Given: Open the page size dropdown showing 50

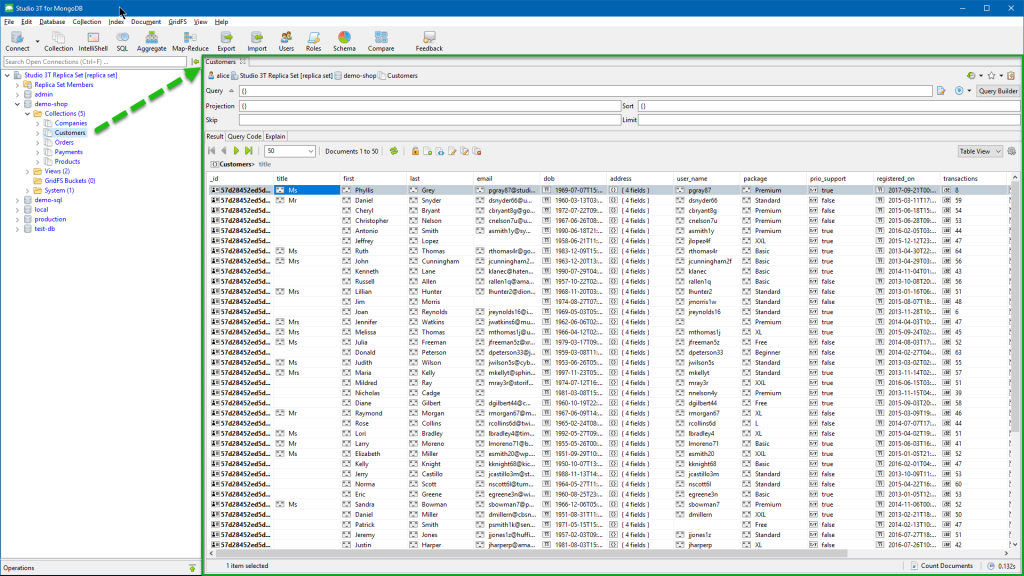Looking at the screenshot, I should 290,152.
